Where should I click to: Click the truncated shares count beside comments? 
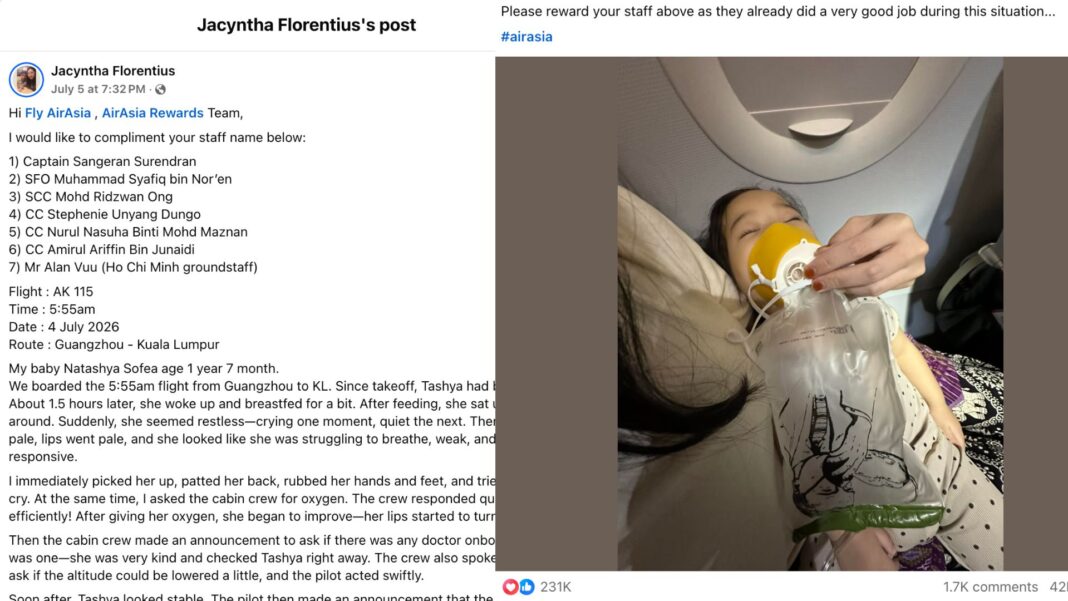point(1058,587)
